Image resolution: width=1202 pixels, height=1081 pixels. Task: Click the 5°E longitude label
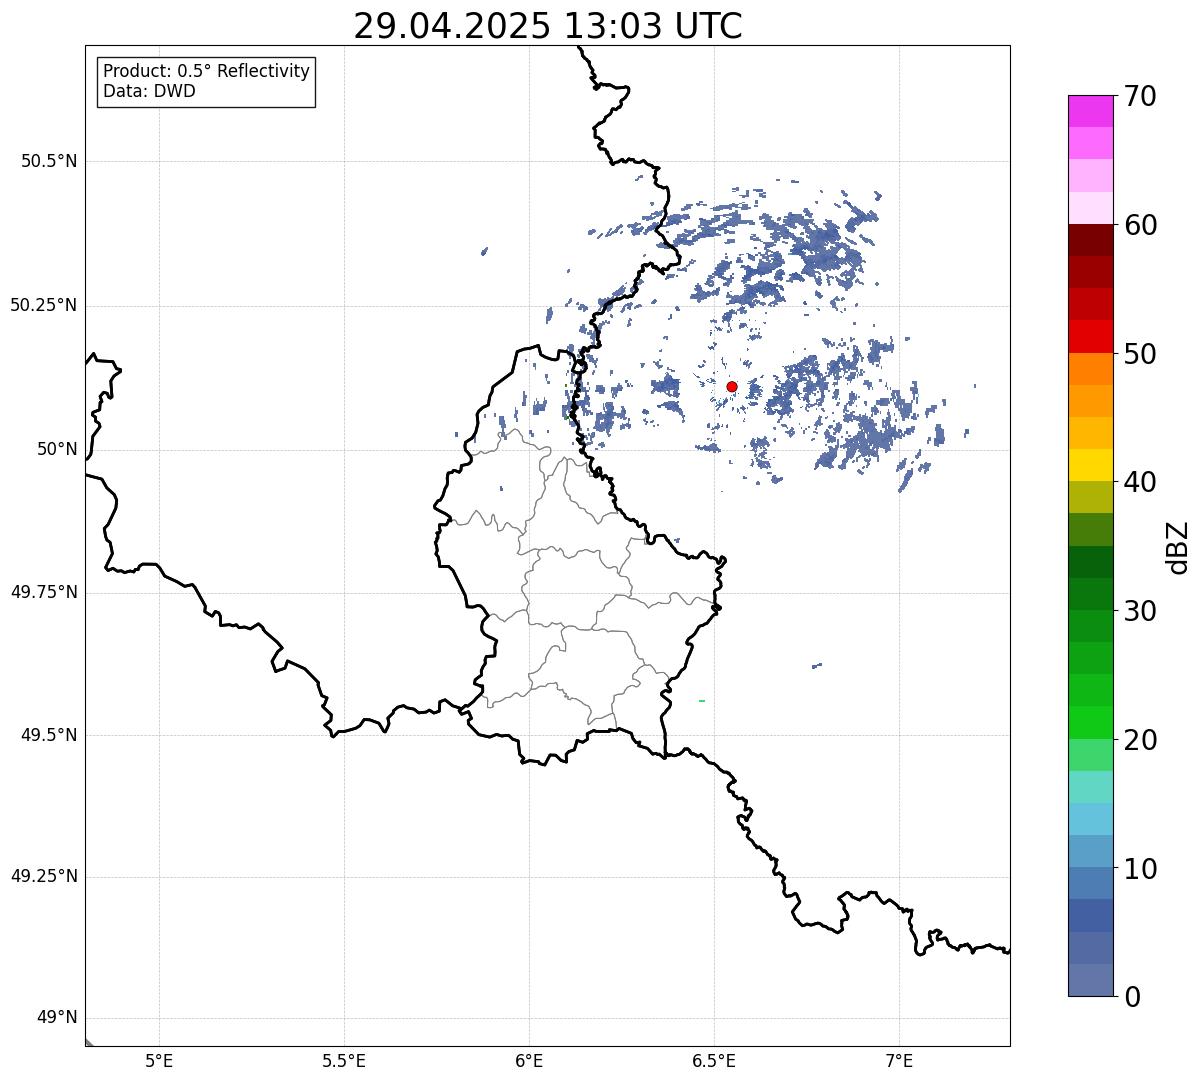[x=159, y=1061]
